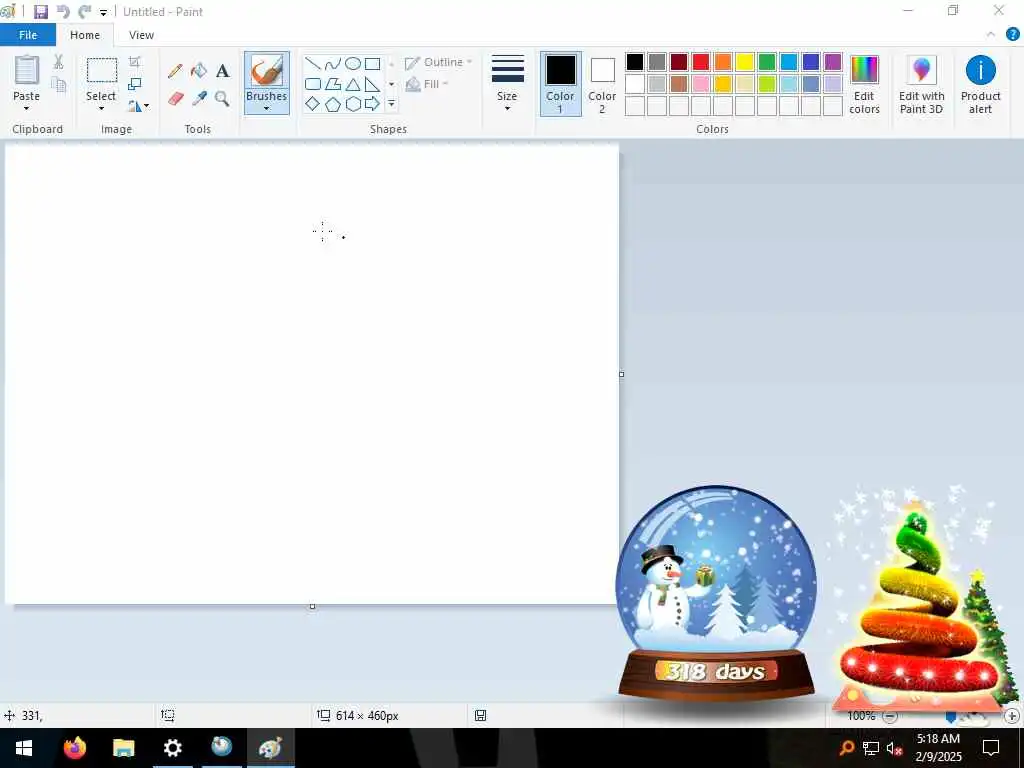Activate the Text tool
1024x768 pixels.
click(x=223, y=71)
